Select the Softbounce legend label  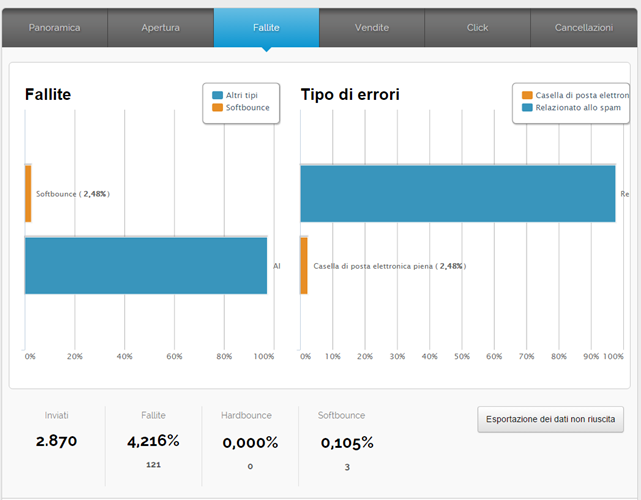(x=248, y=108)
